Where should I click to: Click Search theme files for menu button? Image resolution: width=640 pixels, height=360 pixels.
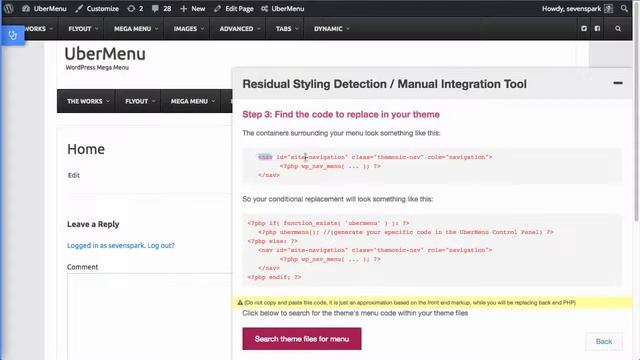(x=302, y=339)
